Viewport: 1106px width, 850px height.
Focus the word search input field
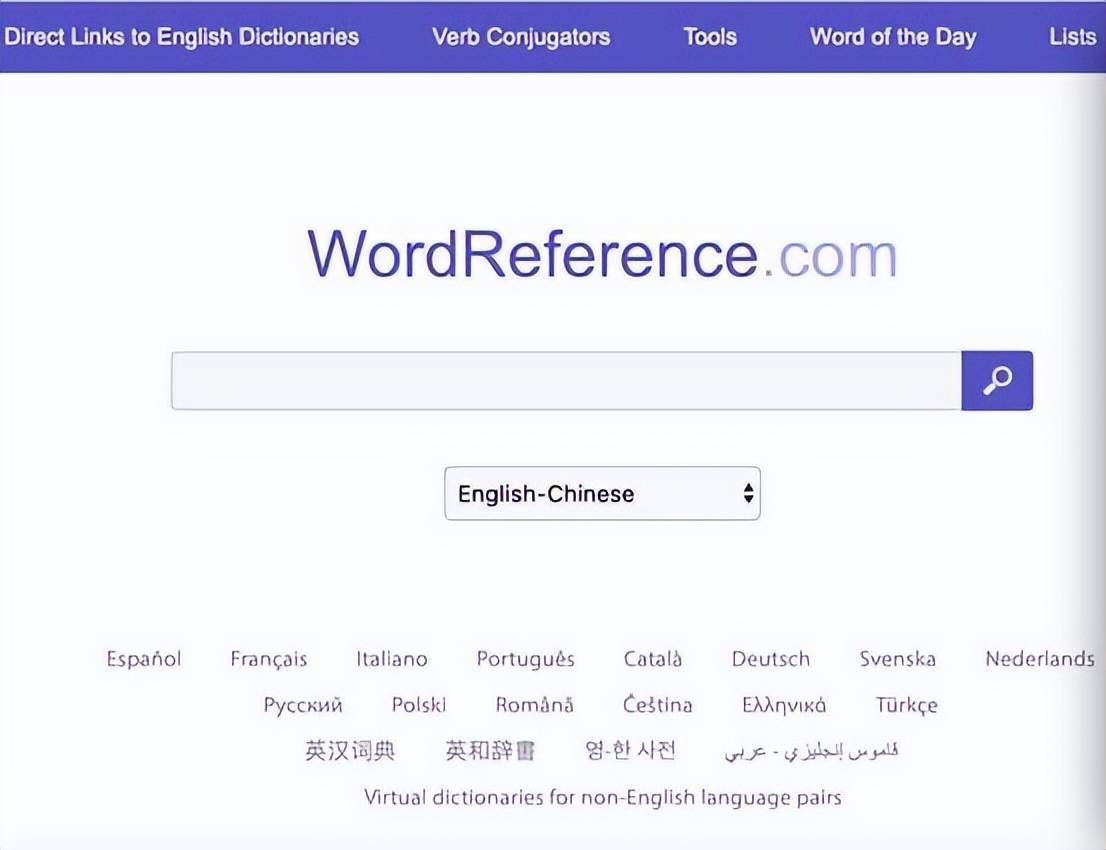[x=566, y=380]
